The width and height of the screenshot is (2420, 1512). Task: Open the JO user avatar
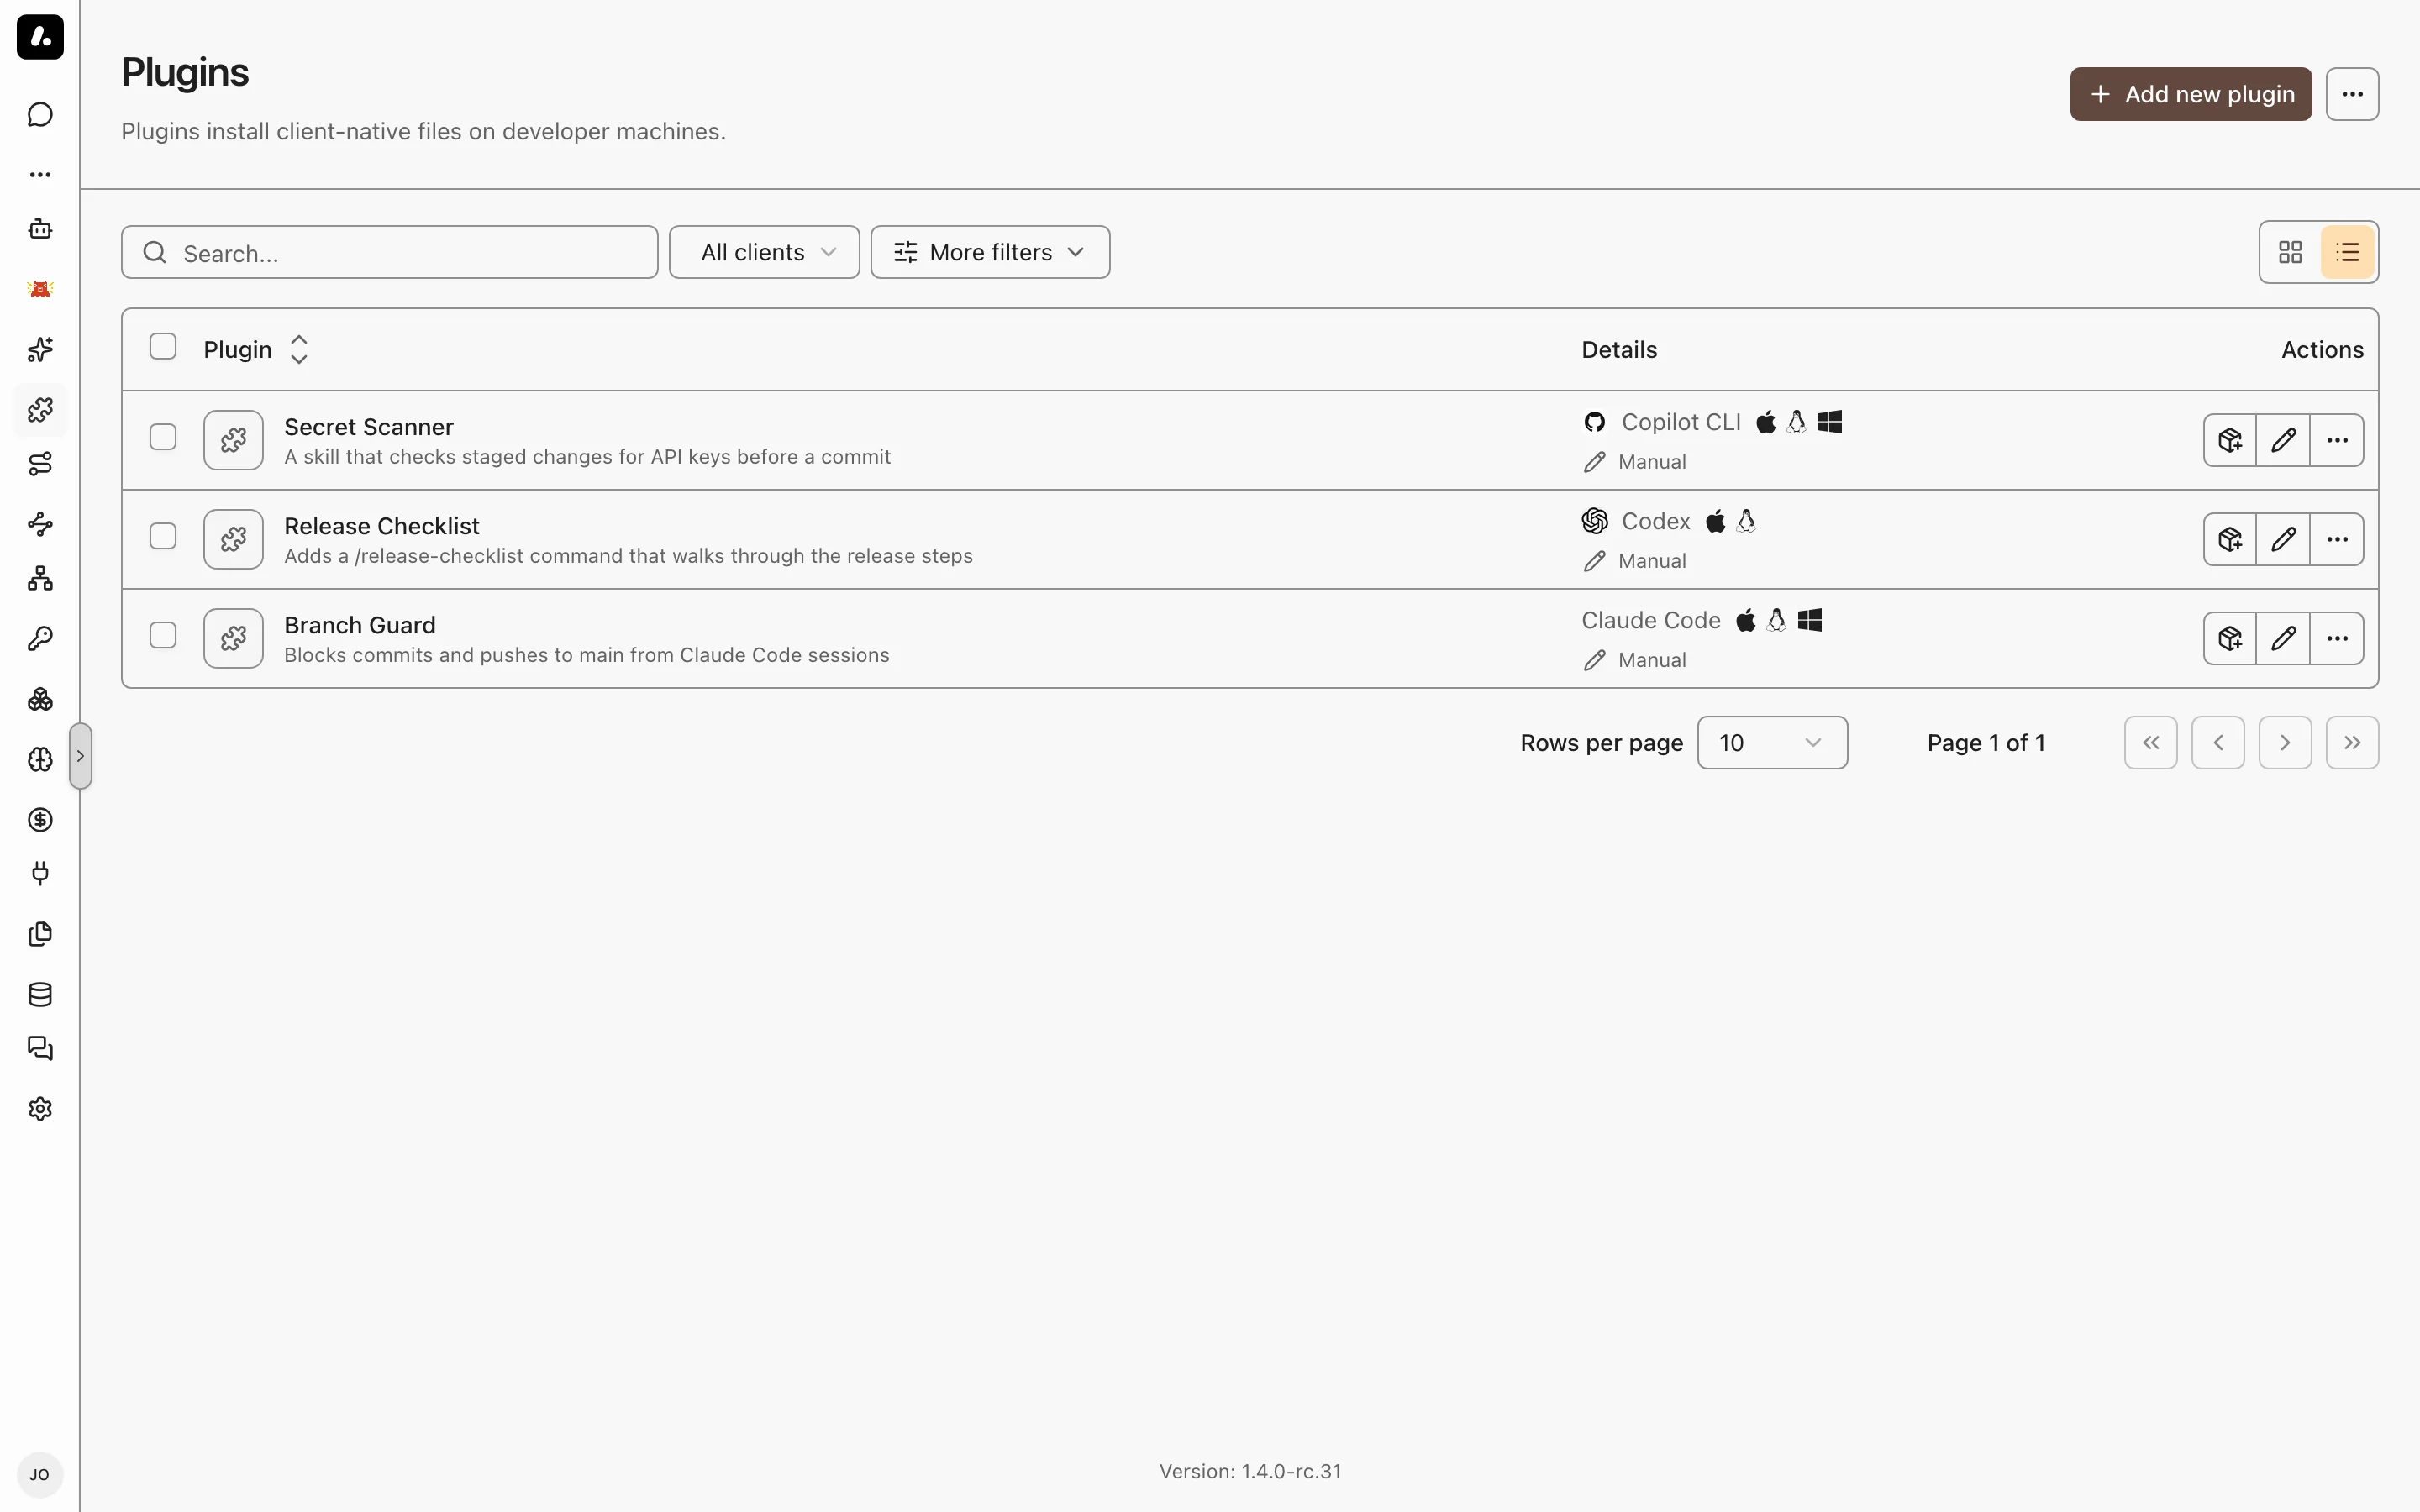pyautogui.click(x=40, y=1475)
